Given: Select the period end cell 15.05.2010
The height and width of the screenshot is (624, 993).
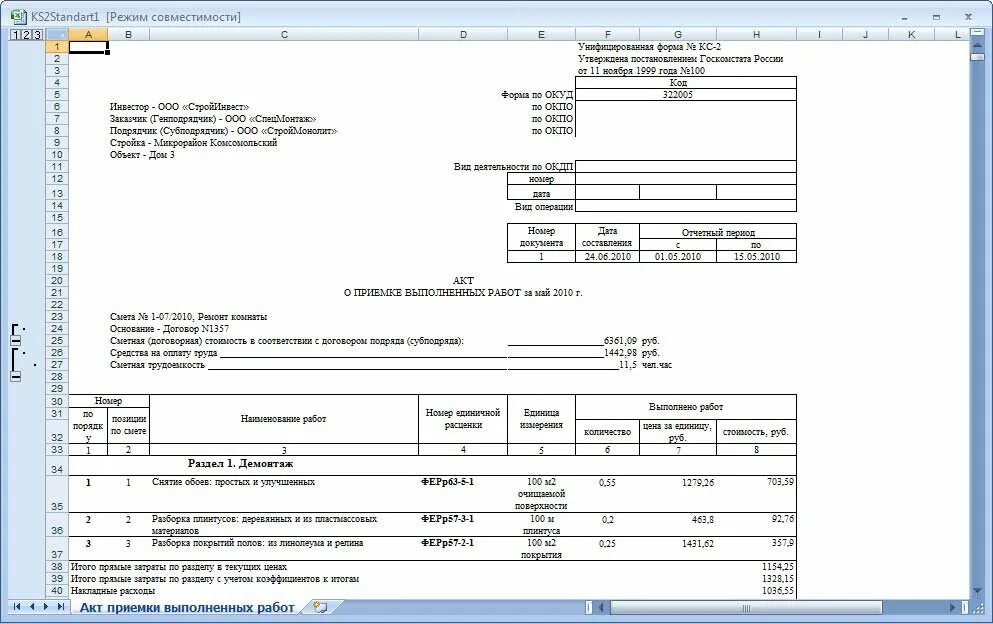Looking at the screenshot, I should point(756,257).
